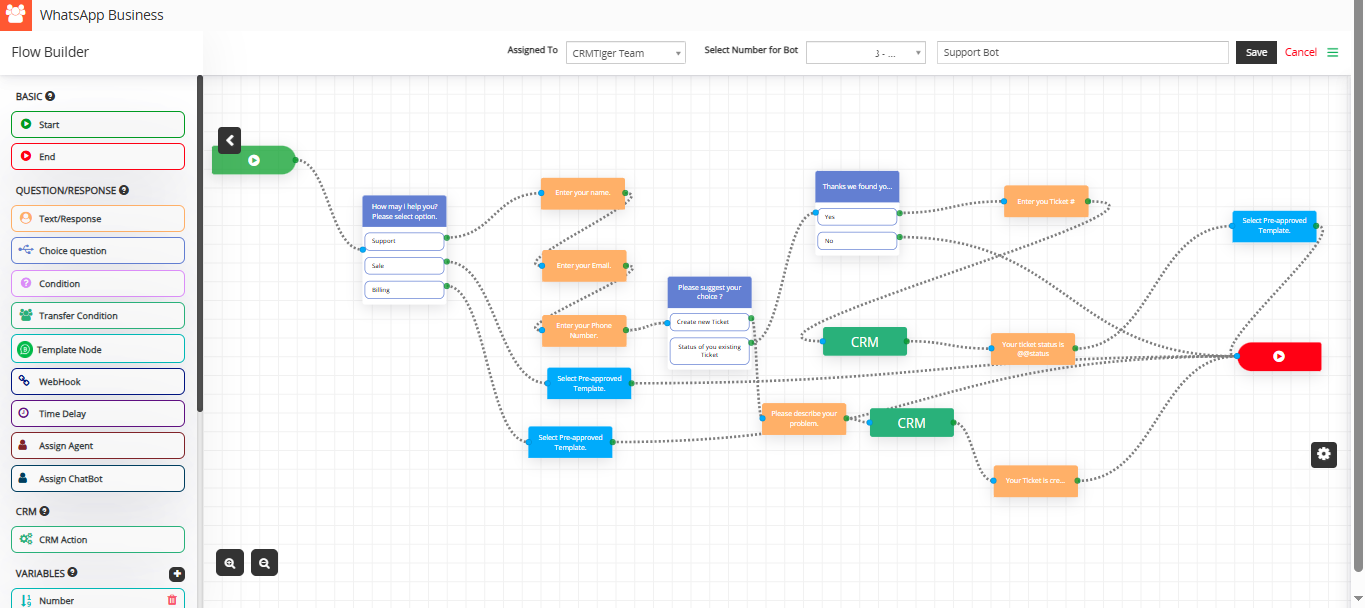Click the Support Bot name field

1082,53
